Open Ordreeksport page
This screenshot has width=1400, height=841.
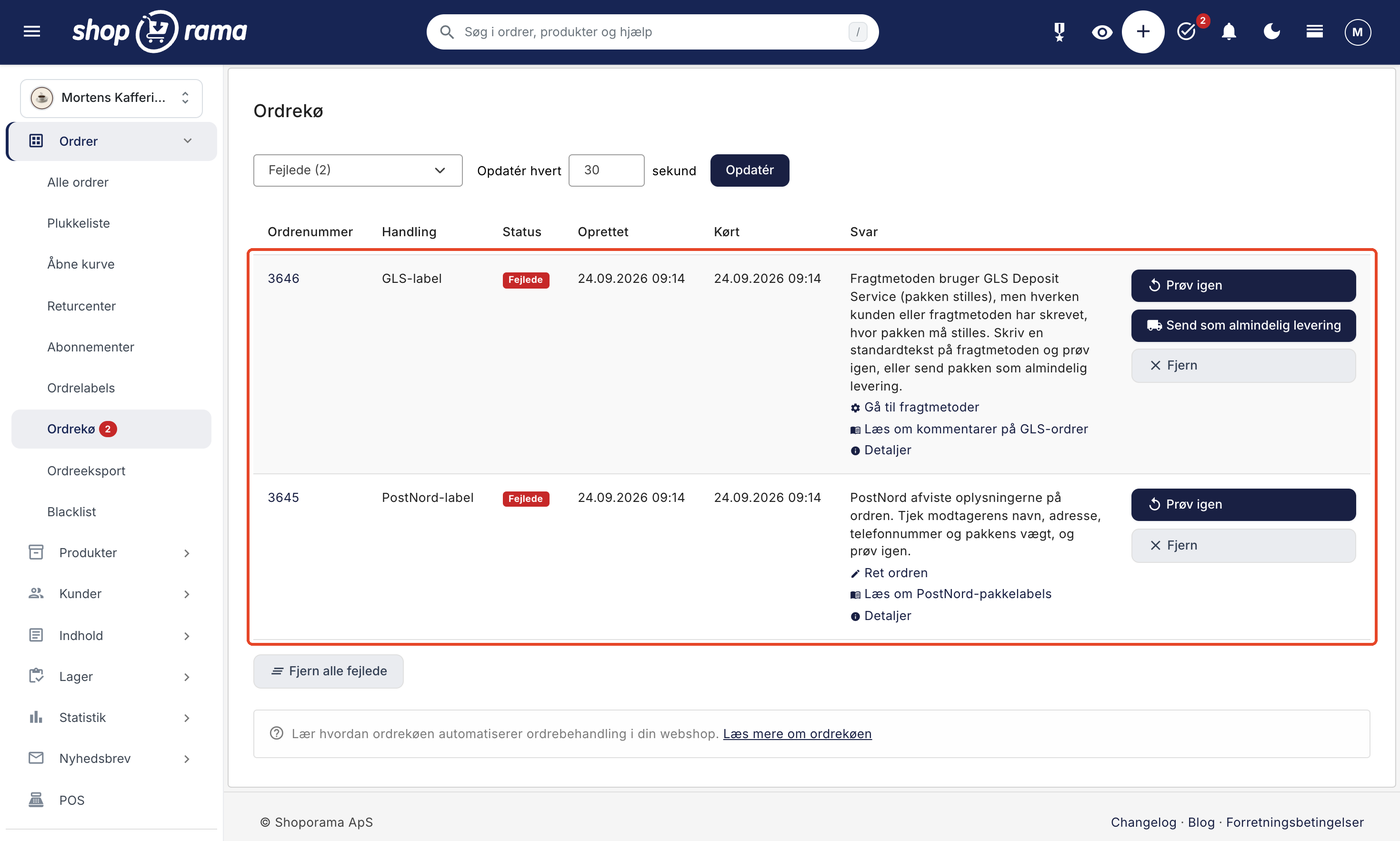click(86, 470)
